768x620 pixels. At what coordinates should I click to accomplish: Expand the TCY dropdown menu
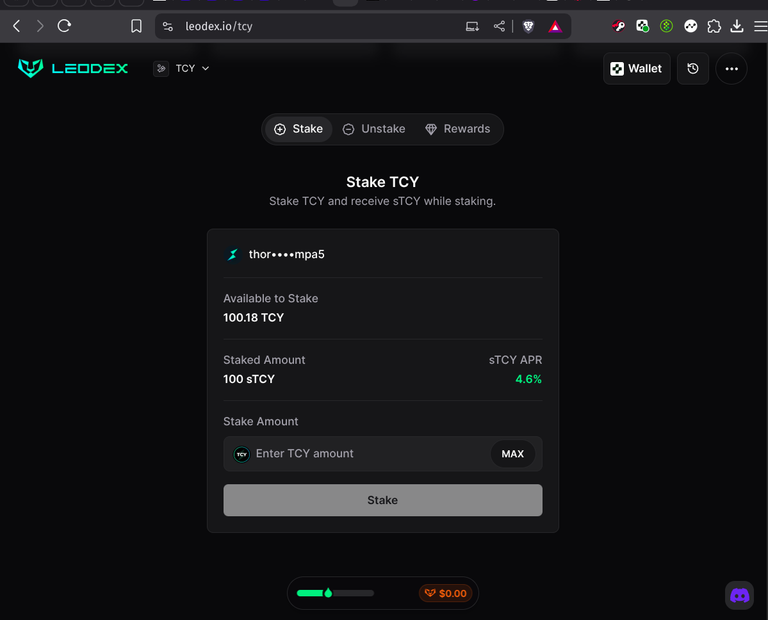tap(182, 69)
